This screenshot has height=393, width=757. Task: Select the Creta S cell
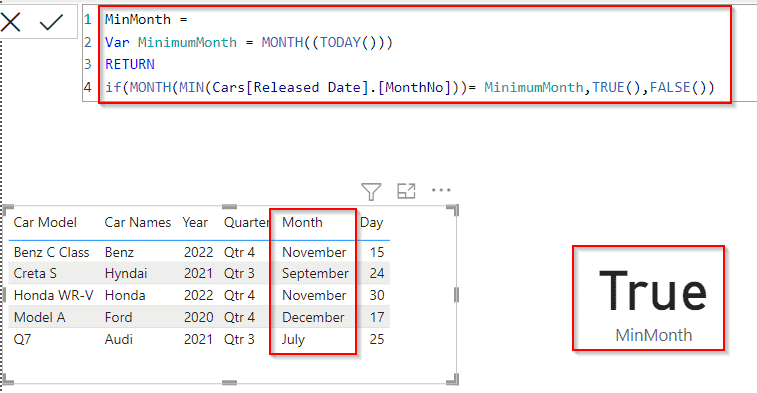point(35,273)
